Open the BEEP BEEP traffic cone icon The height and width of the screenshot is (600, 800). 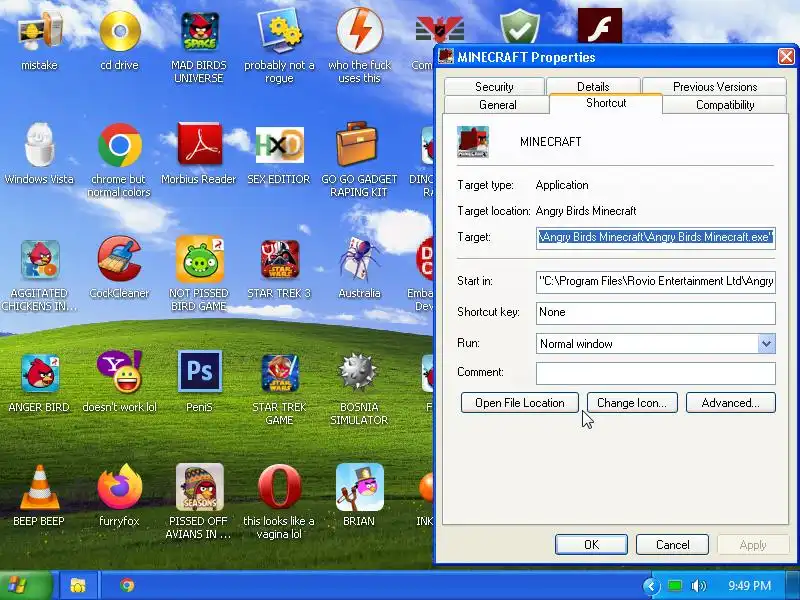click(40, 488)
